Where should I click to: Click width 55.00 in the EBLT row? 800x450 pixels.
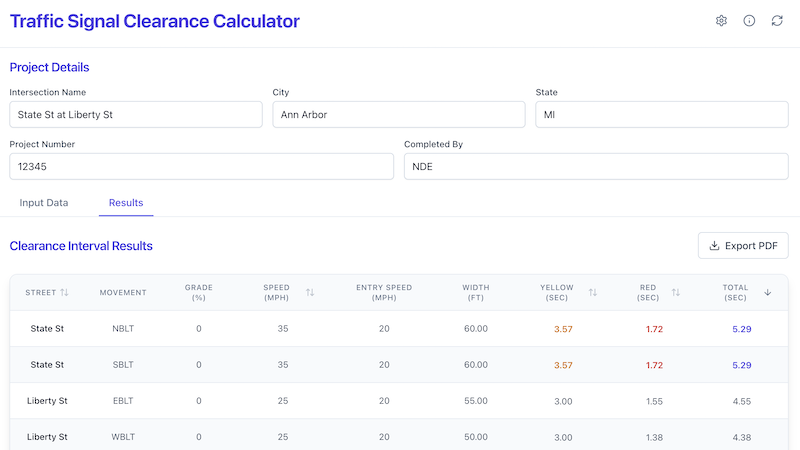tap(476, 401)
